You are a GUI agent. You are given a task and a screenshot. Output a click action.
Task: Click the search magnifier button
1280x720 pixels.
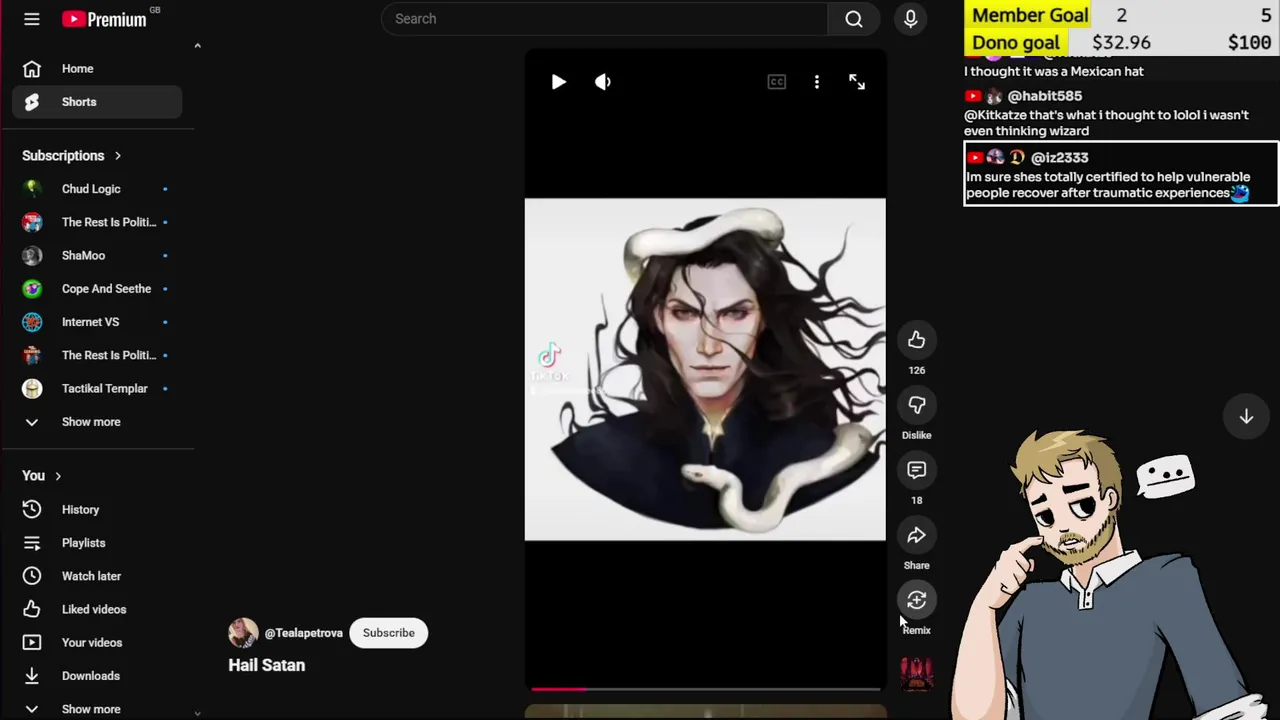[854, 19]
